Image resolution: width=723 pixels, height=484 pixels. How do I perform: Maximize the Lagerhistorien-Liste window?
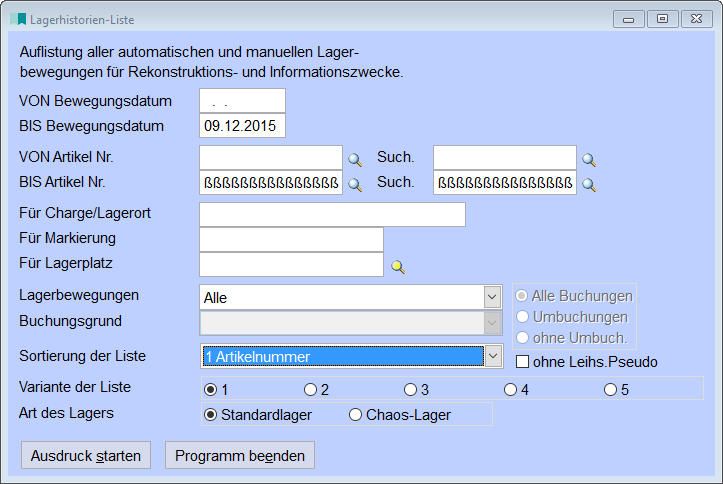[x=661, y=18]
